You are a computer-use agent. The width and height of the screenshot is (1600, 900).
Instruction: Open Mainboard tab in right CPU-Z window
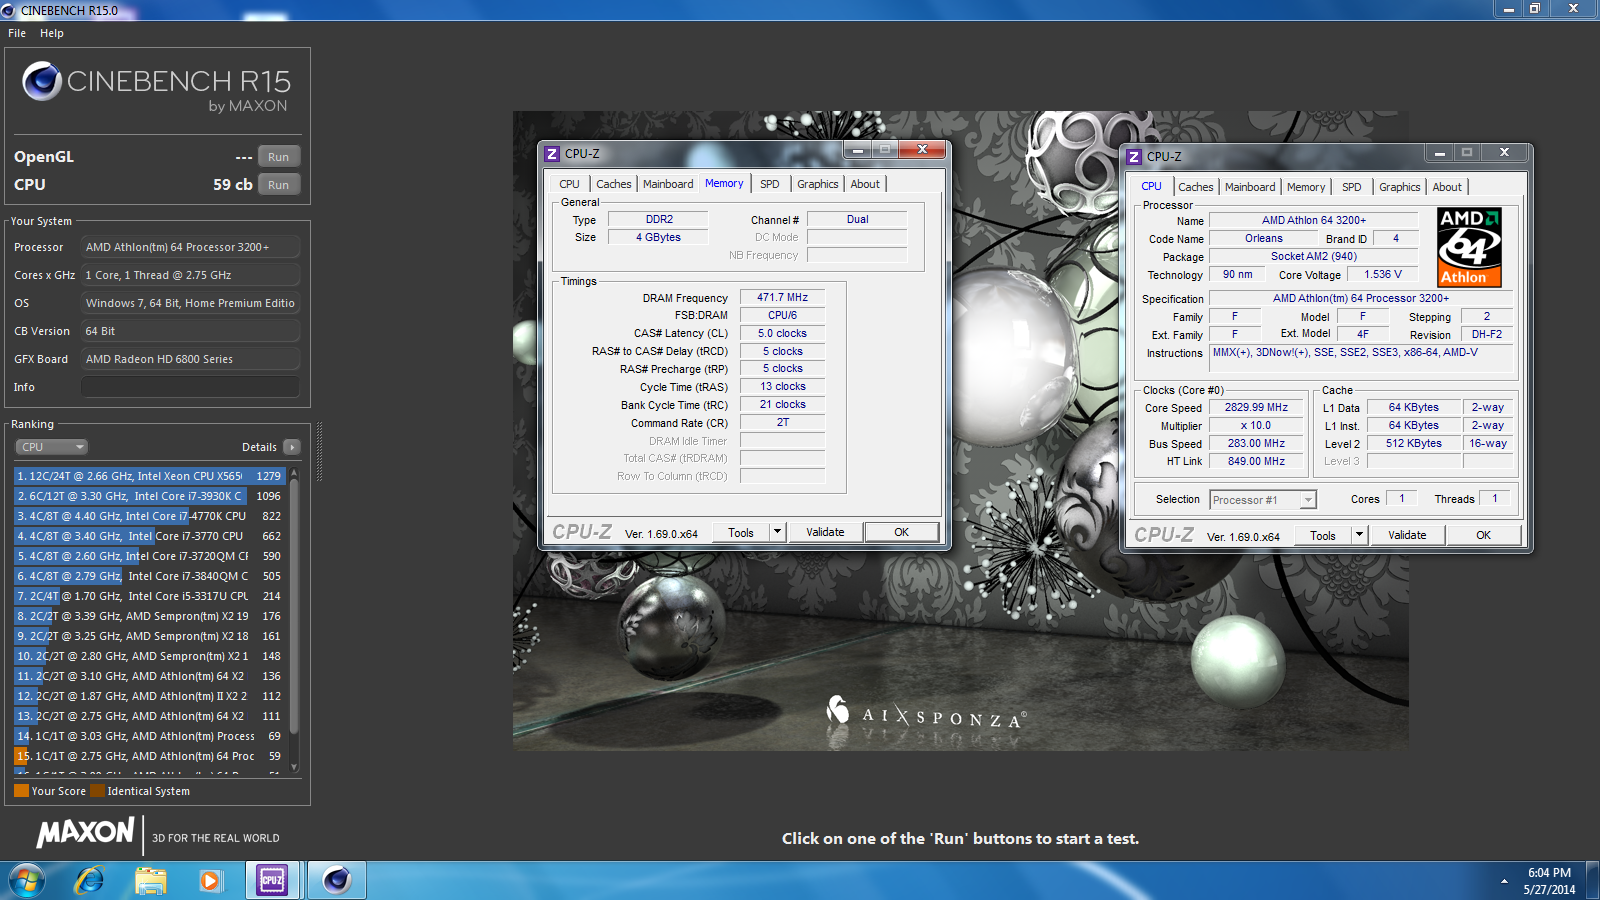(x=1250, y=187)
